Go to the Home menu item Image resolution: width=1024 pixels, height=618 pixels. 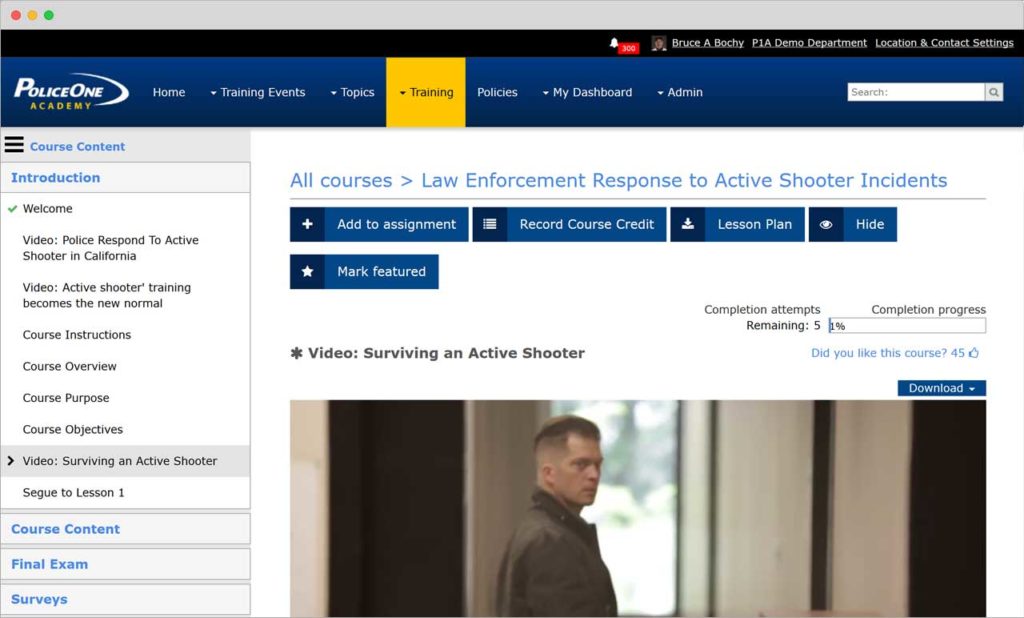point(168,92)
